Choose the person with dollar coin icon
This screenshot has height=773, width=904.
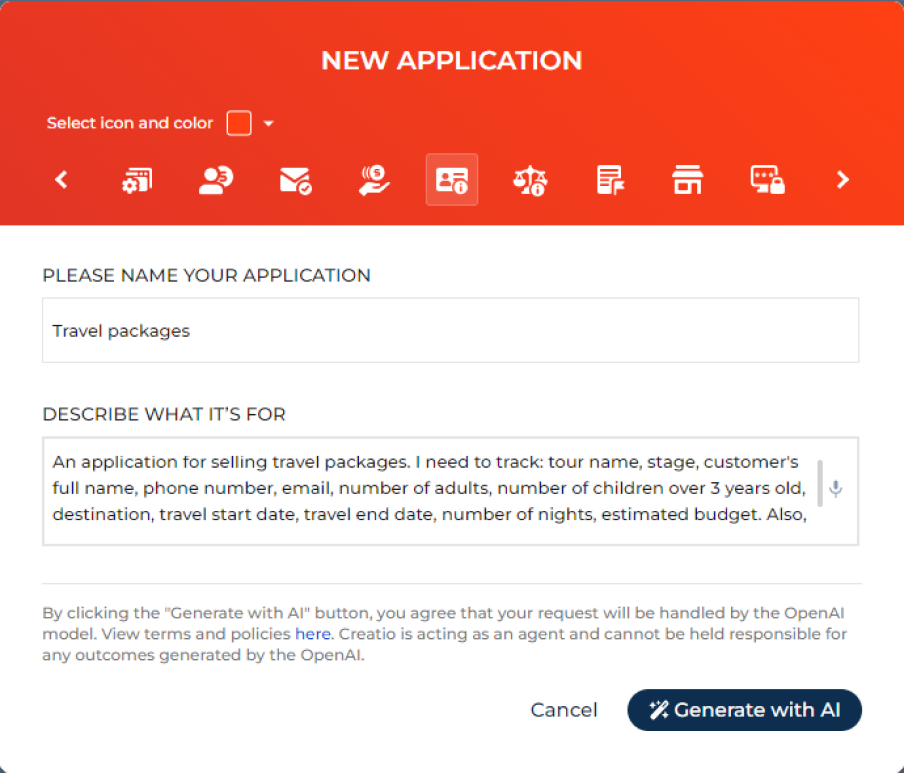click(x=215, y=180)
